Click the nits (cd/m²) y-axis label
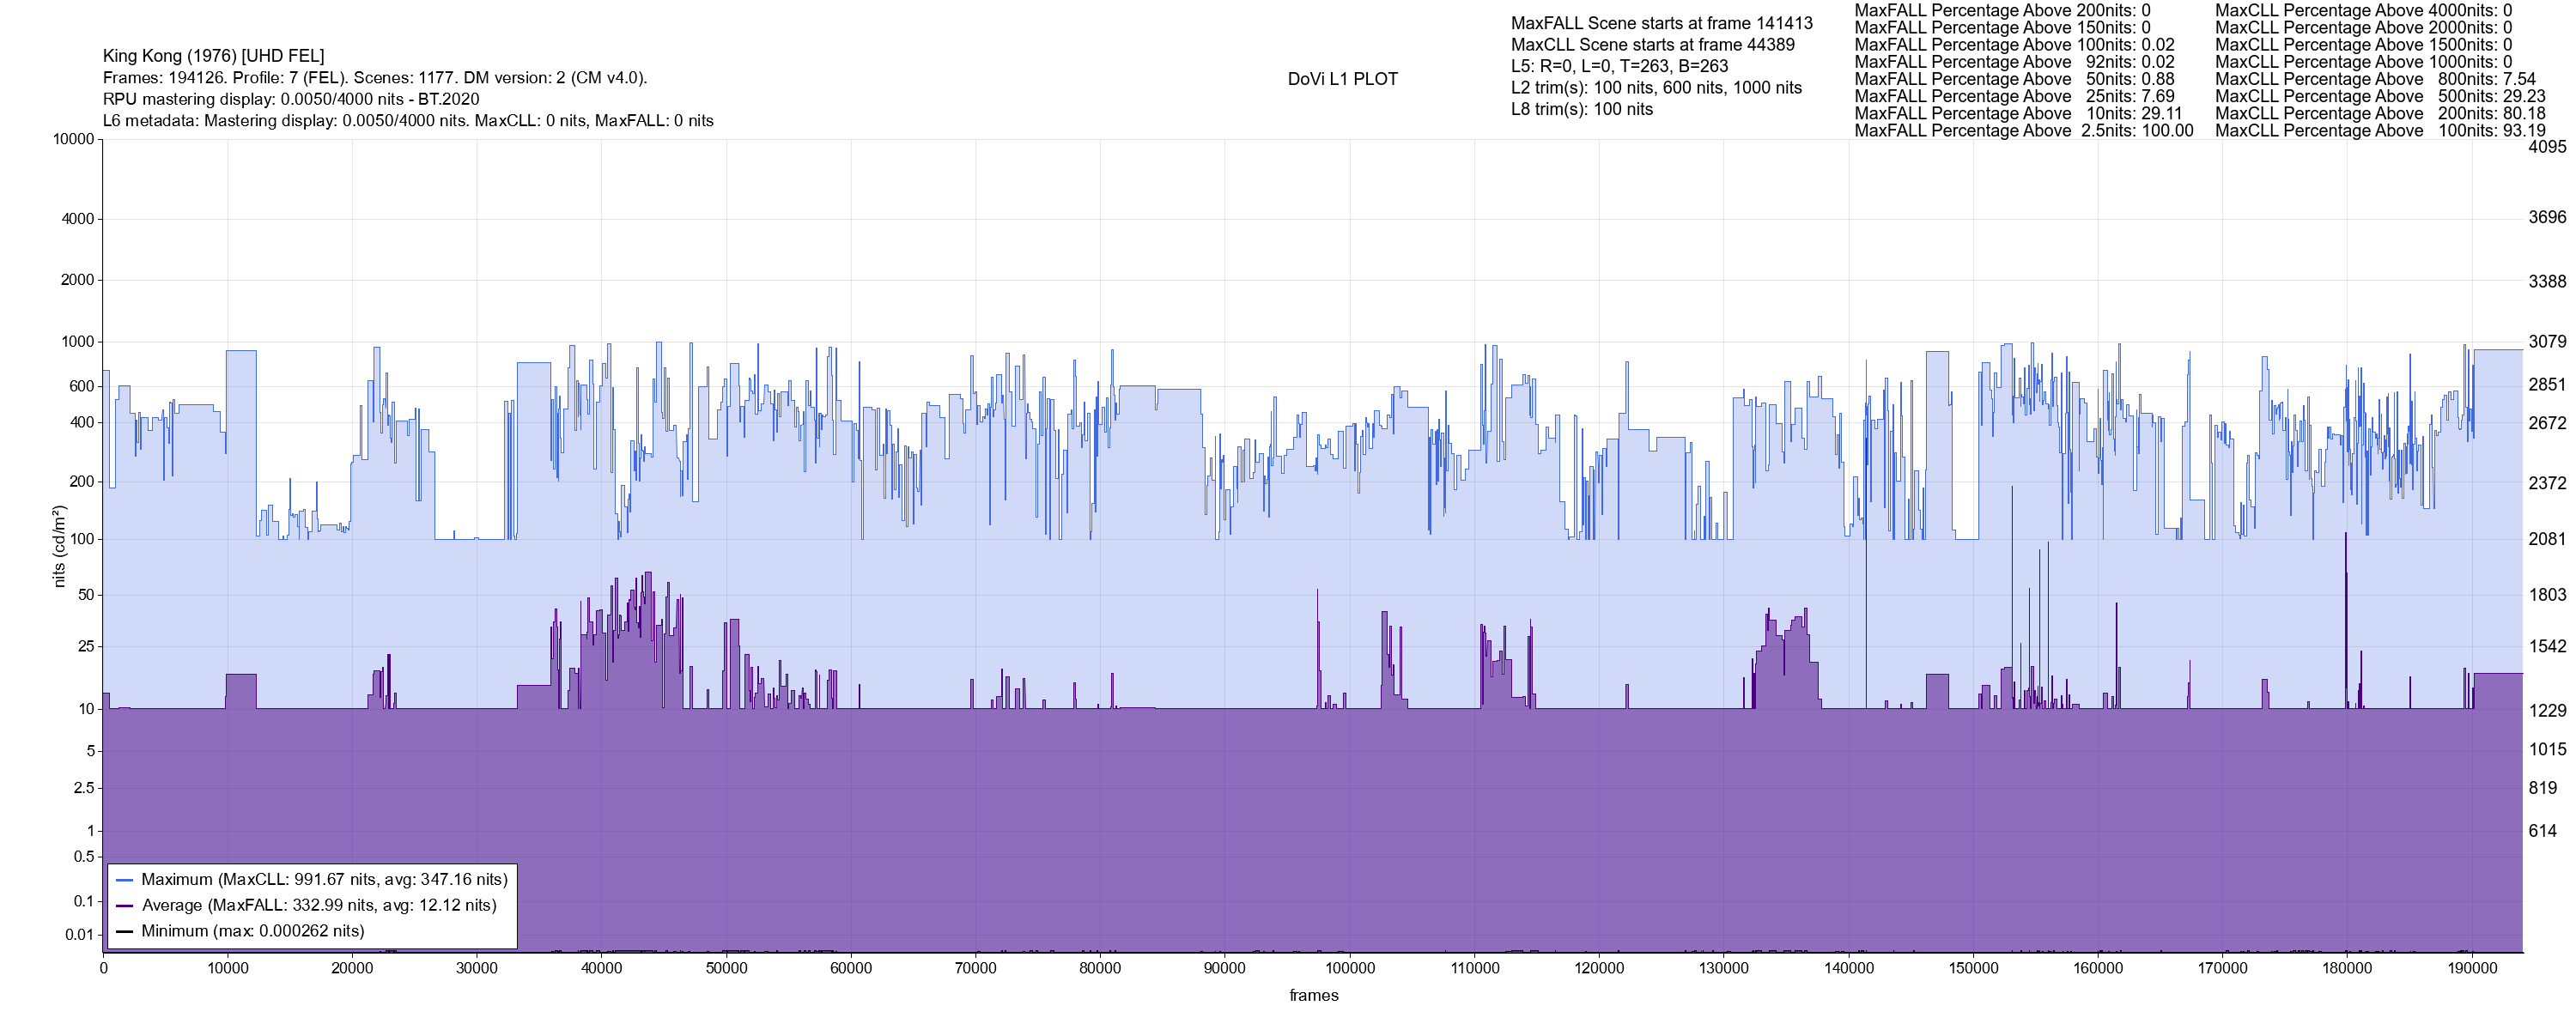 pos(59,546)
